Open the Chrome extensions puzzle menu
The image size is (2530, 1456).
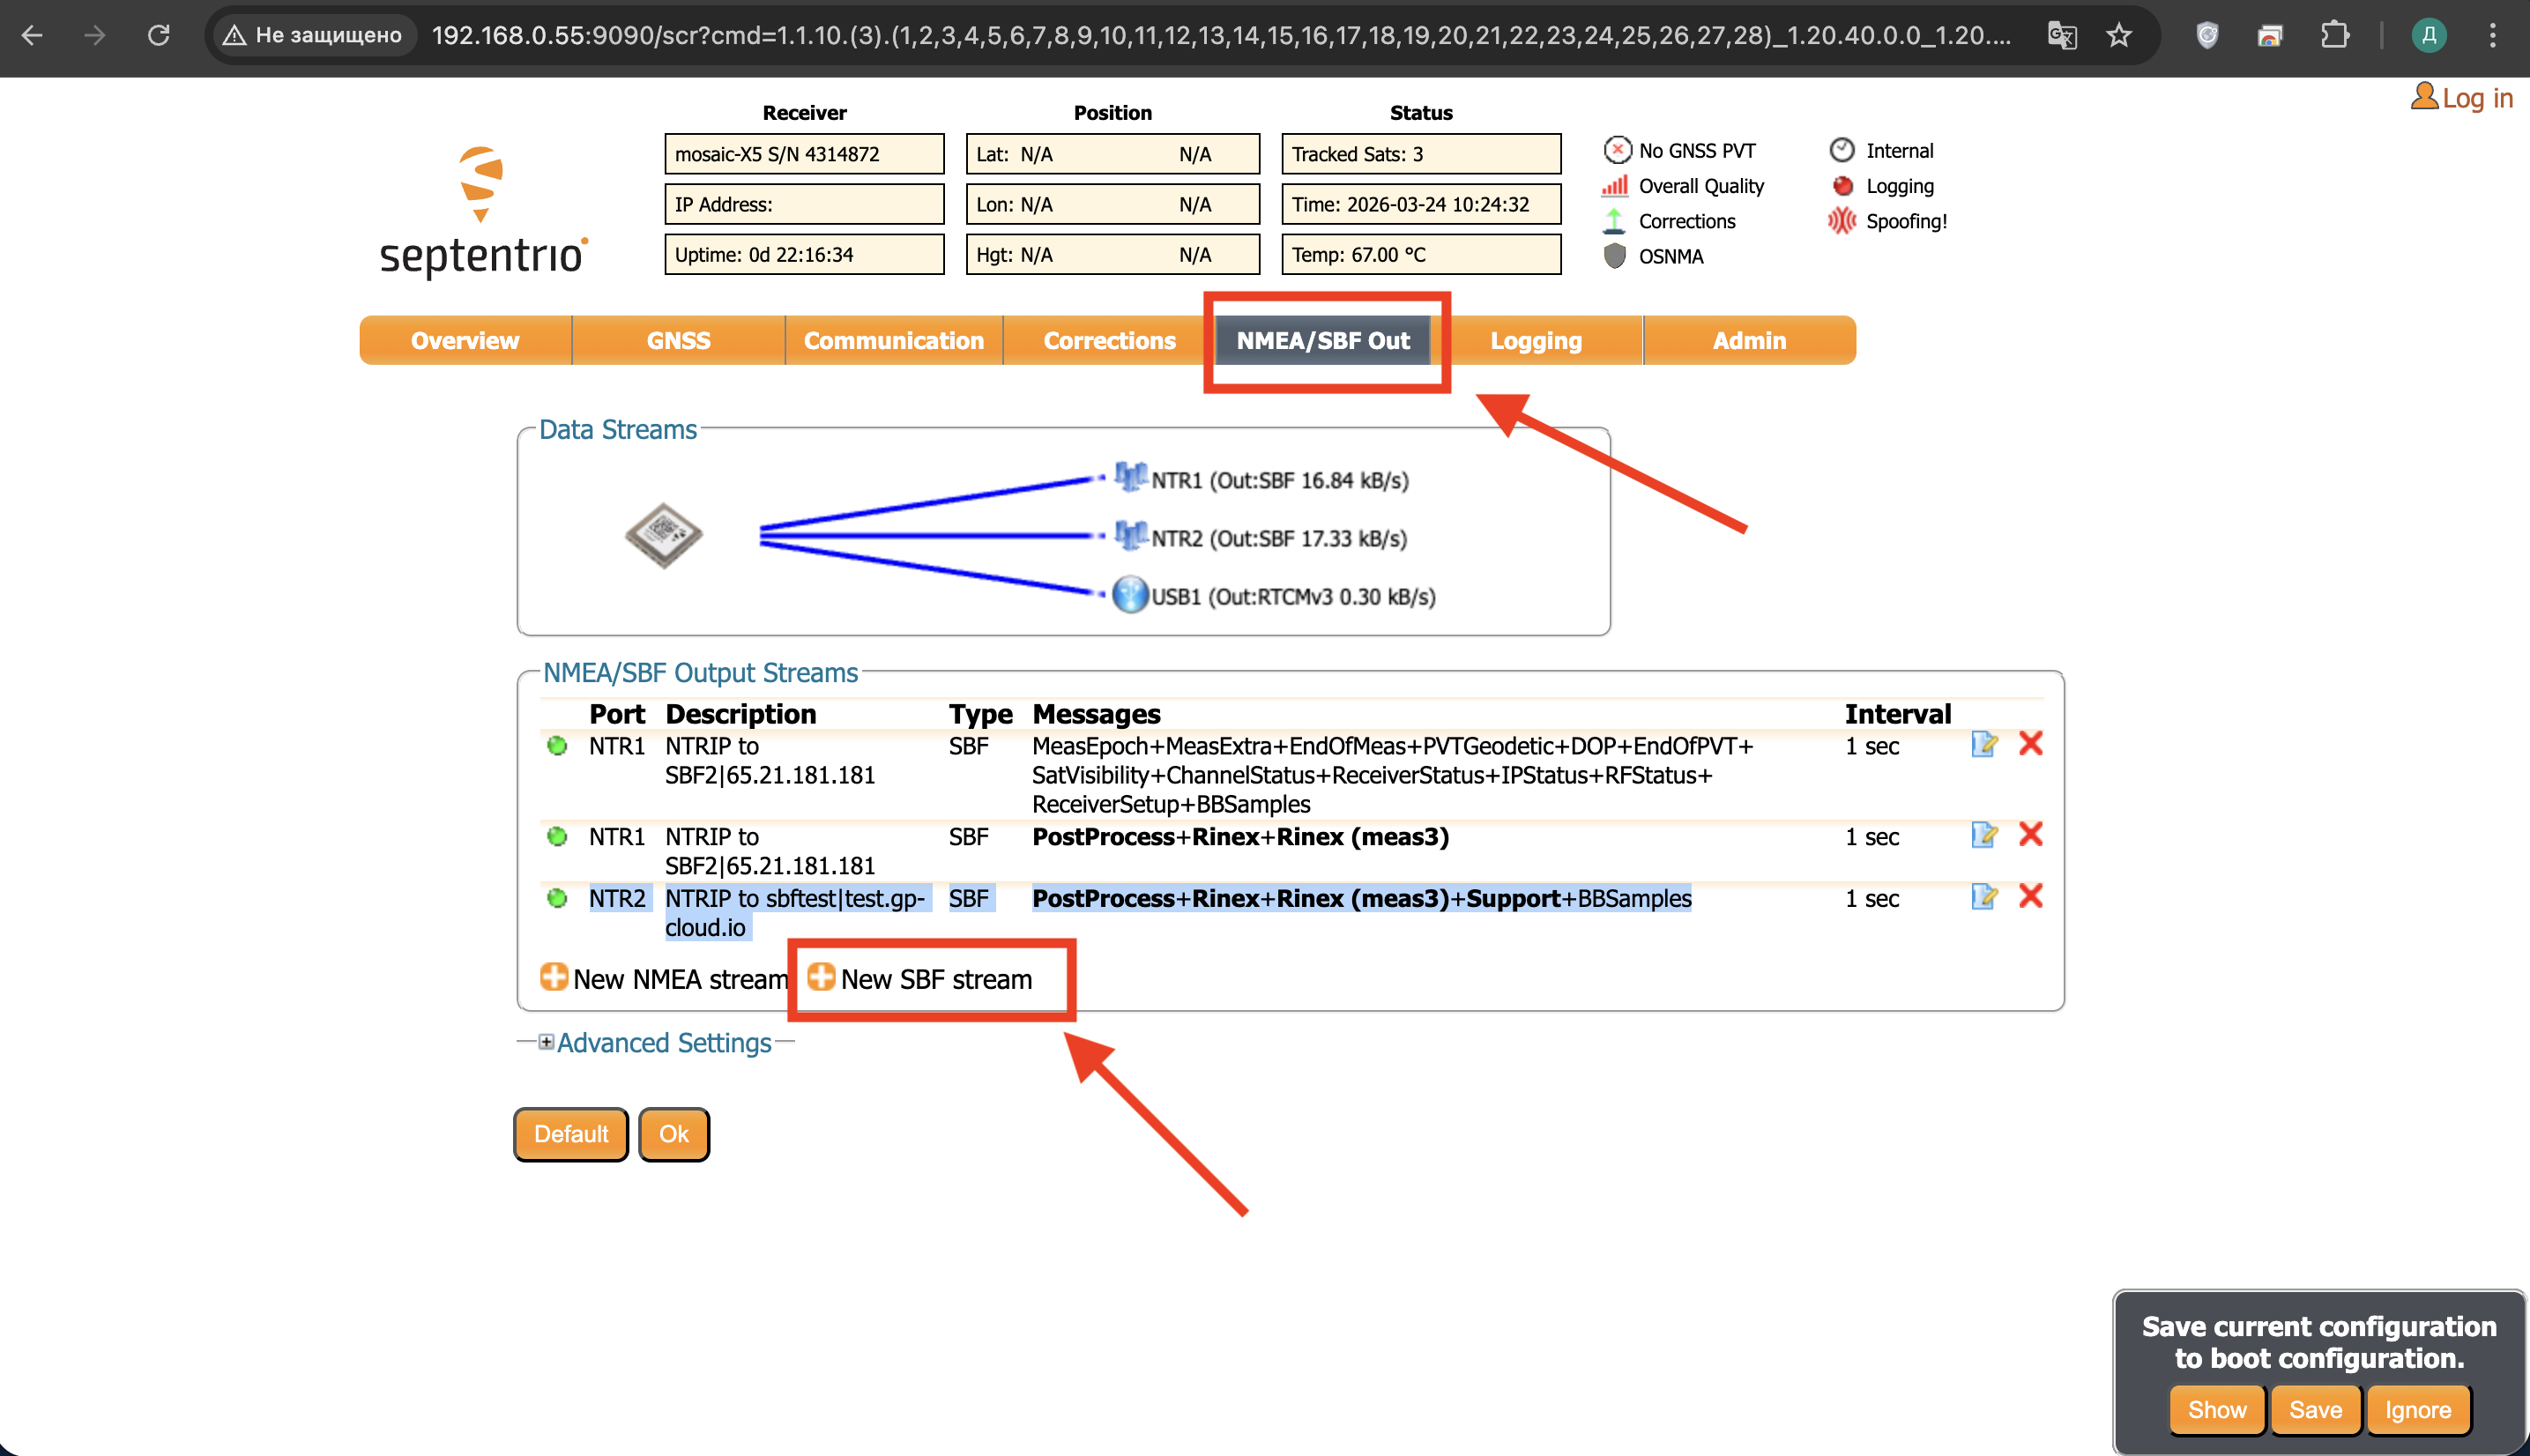pos(2334,36)
